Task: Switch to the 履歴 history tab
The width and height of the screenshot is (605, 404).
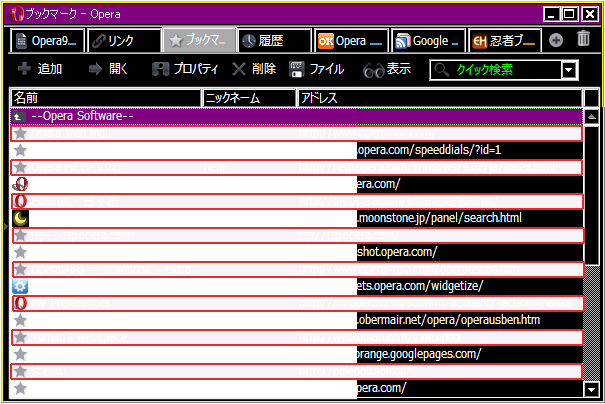Action: point(275,40)
